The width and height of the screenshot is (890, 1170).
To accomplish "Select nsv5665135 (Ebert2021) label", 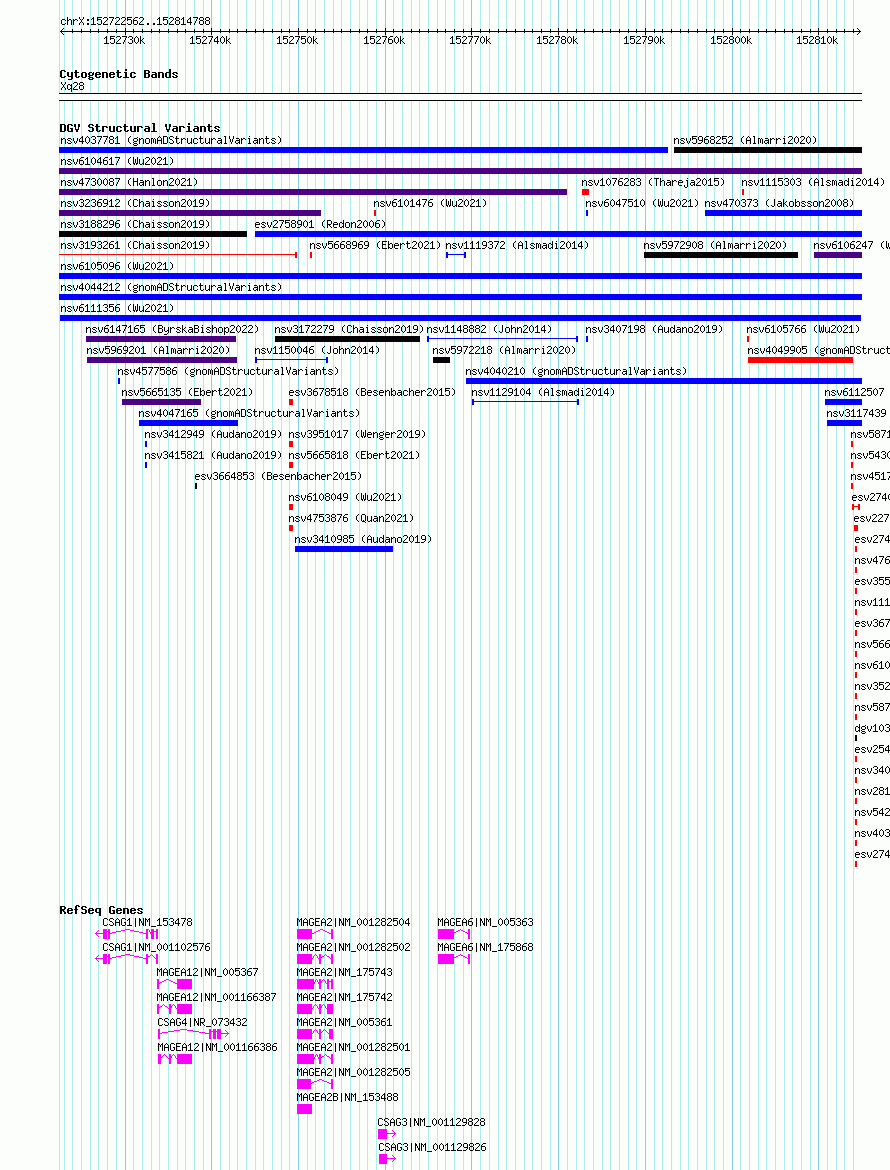I will (187, 392).
